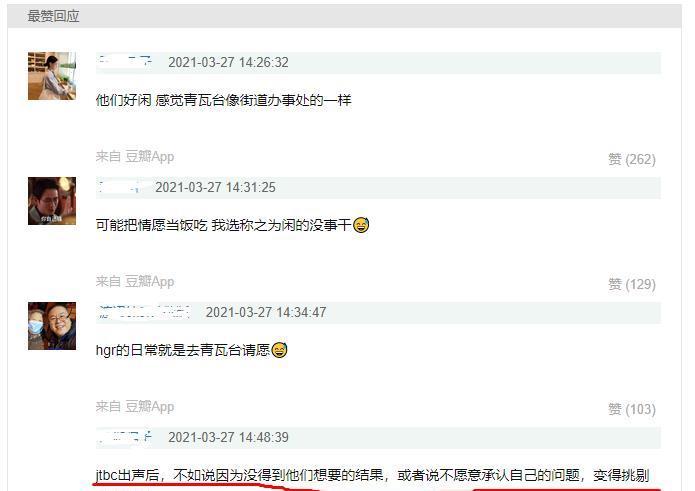The image size is (695, 491).
Task: Click the laughing emoji after 闲的没事干
Action: coord(361,225)
